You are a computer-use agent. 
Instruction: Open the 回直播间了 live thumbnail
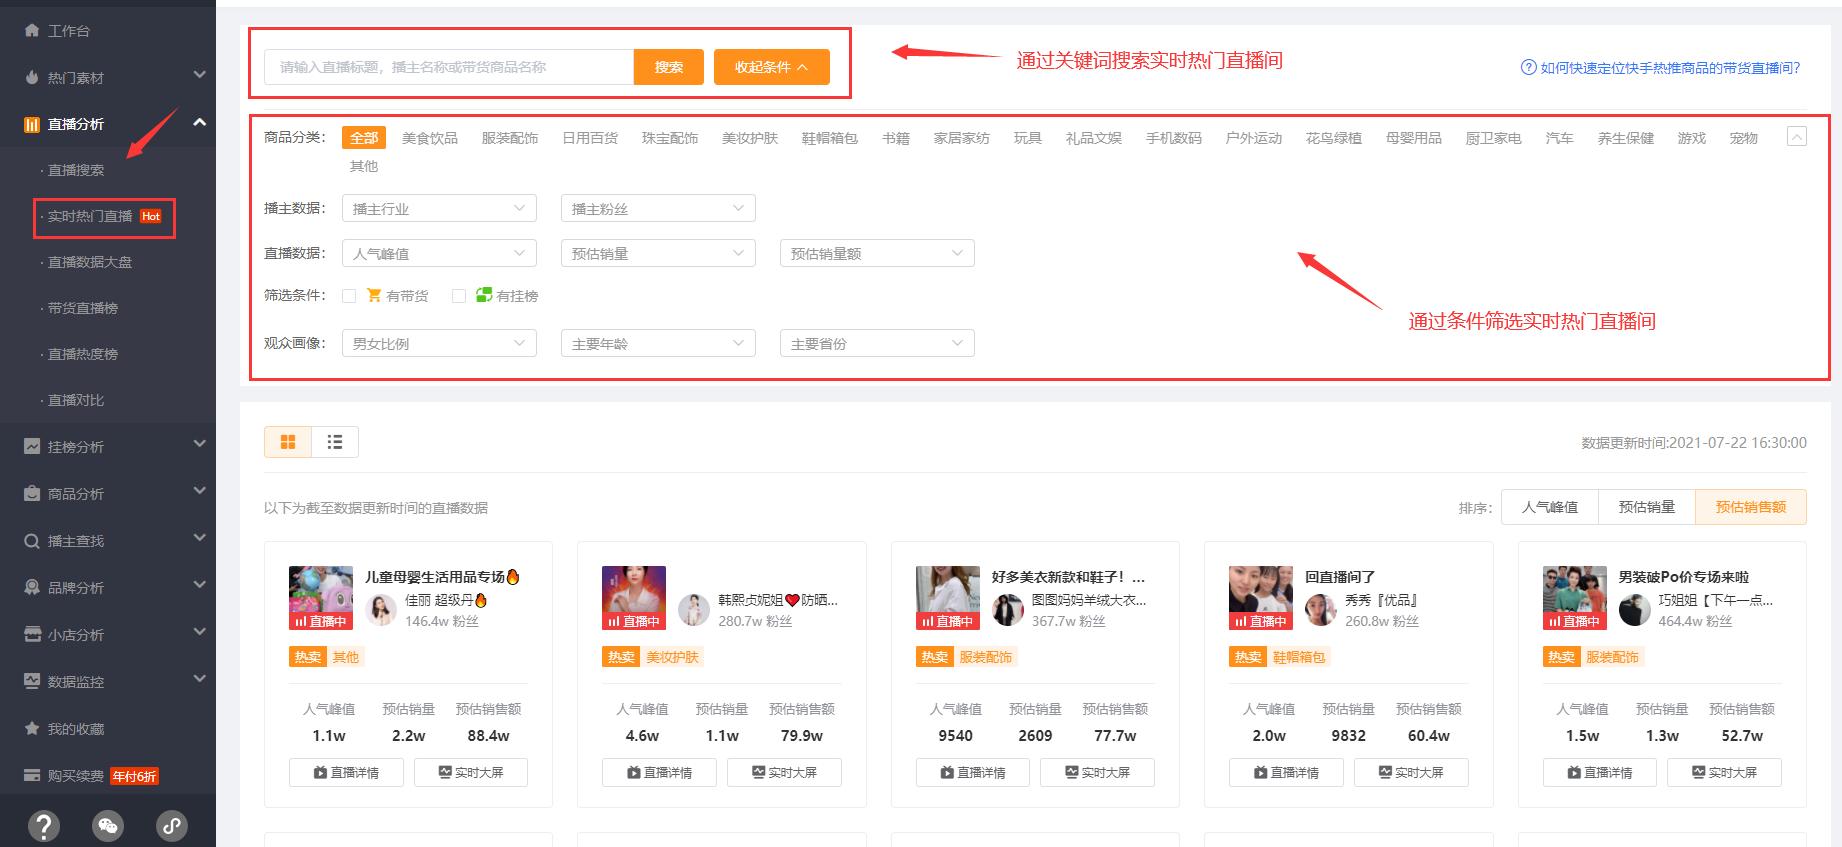[1261, 598]
